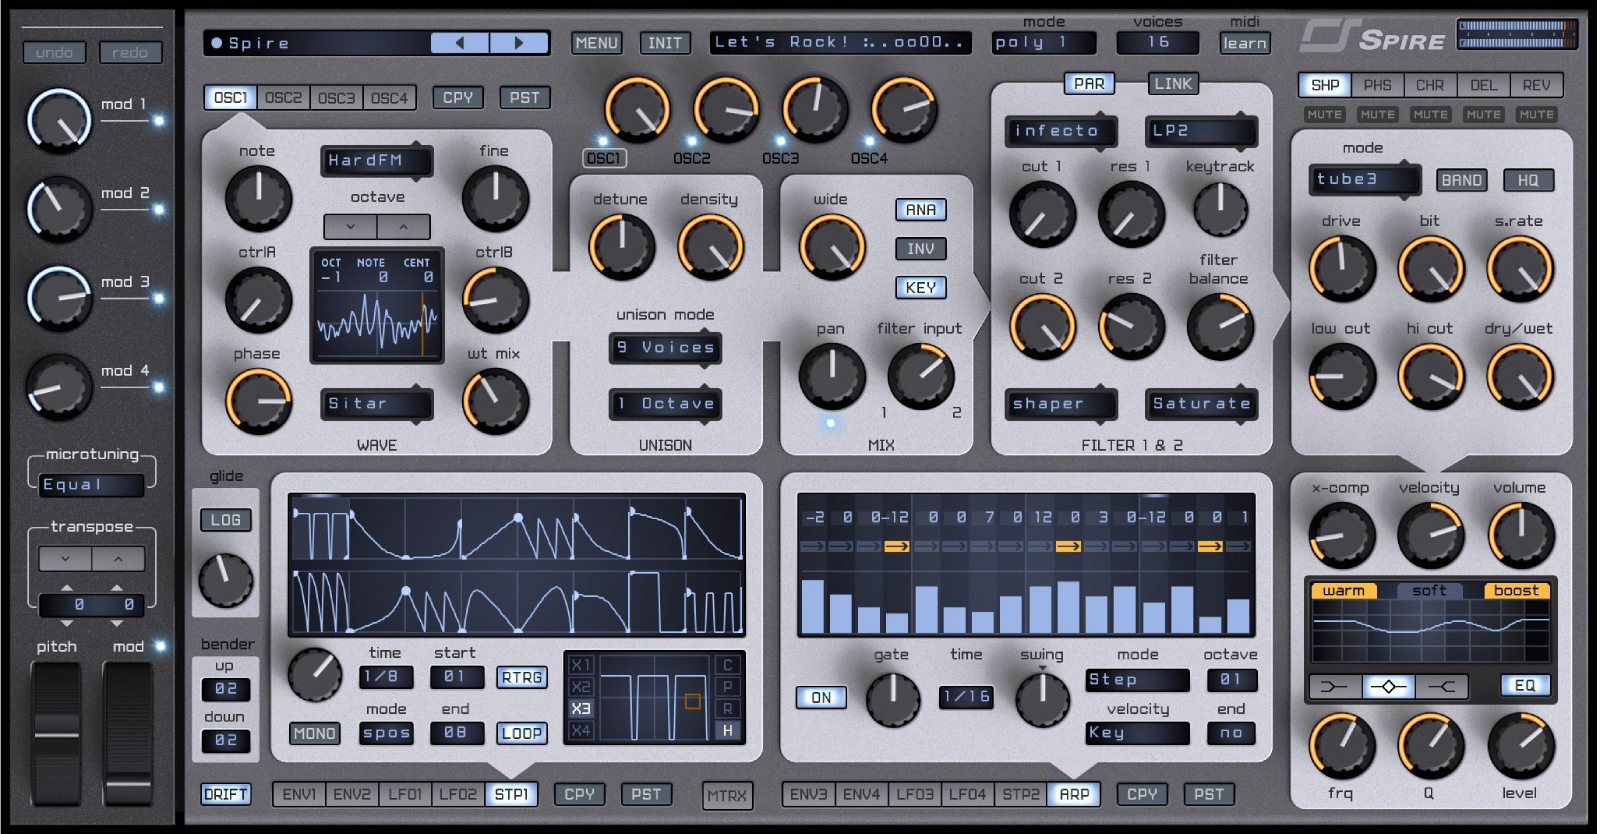Open shaper filter 2 type dropdown
Viewport: 1600px width, 834px height.
[x=1061, y=404]
